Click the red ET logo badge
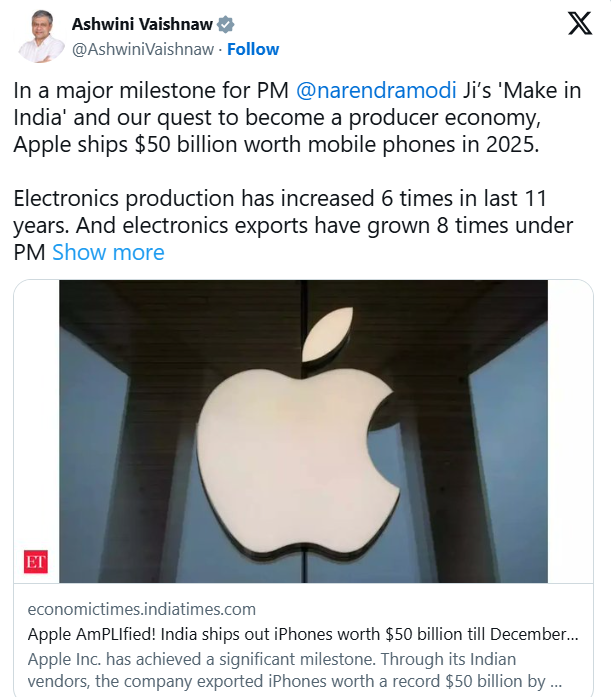 click(x=36, y=562)
